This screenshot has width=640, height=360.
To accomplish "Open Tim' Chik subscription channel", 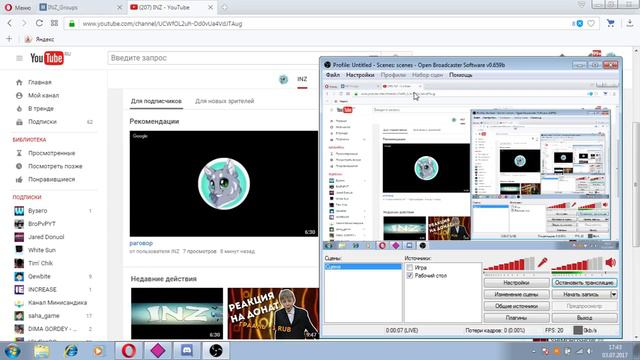I will click(40, 263).
